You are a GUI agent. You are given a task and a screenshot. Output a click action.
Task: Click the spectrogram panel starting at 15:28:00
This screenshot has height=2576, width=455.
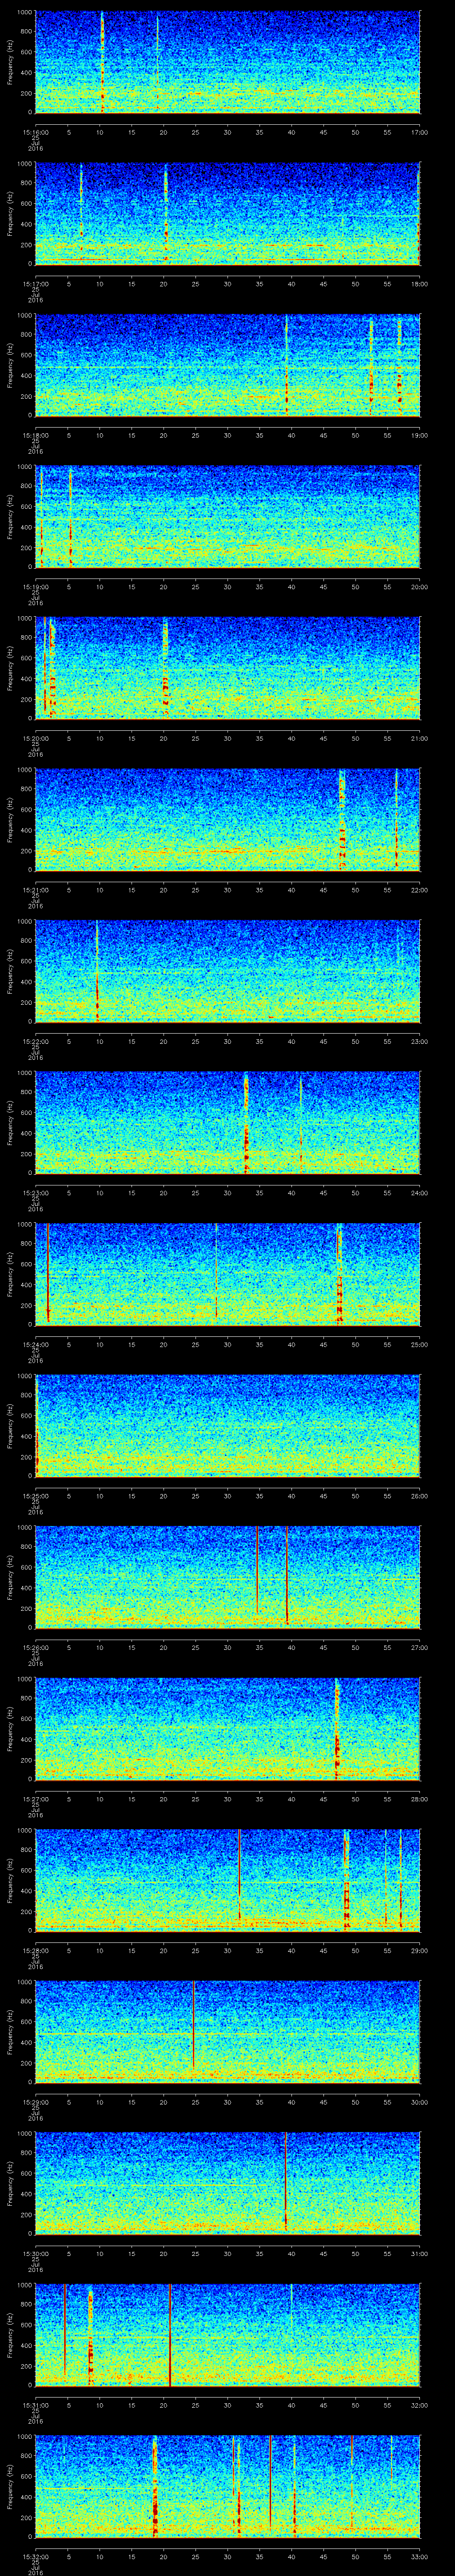pyautogui.click(x=228, y=1880)
